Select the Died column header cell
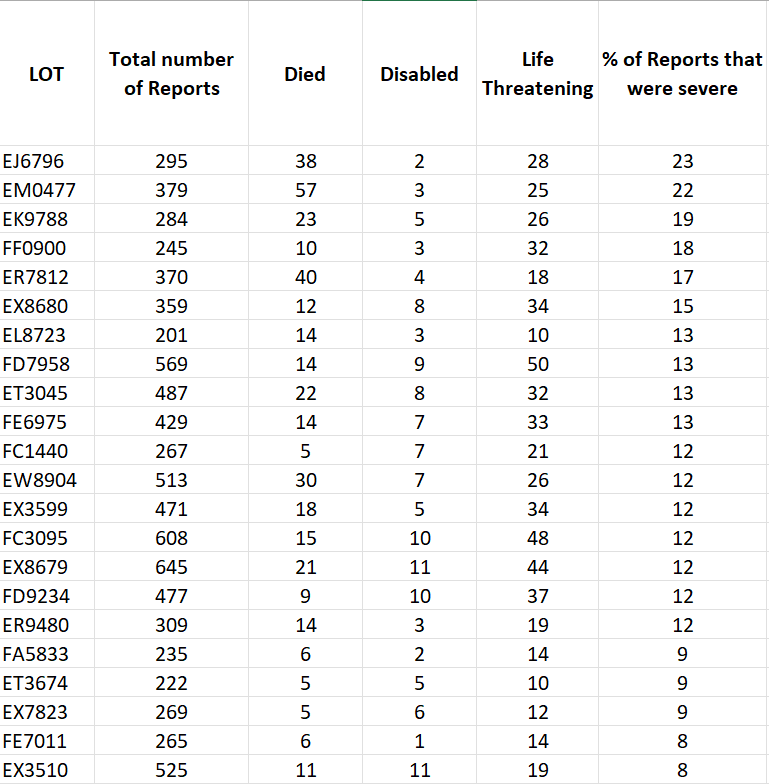The image size is (769, 784). click(x=305, y=74)
